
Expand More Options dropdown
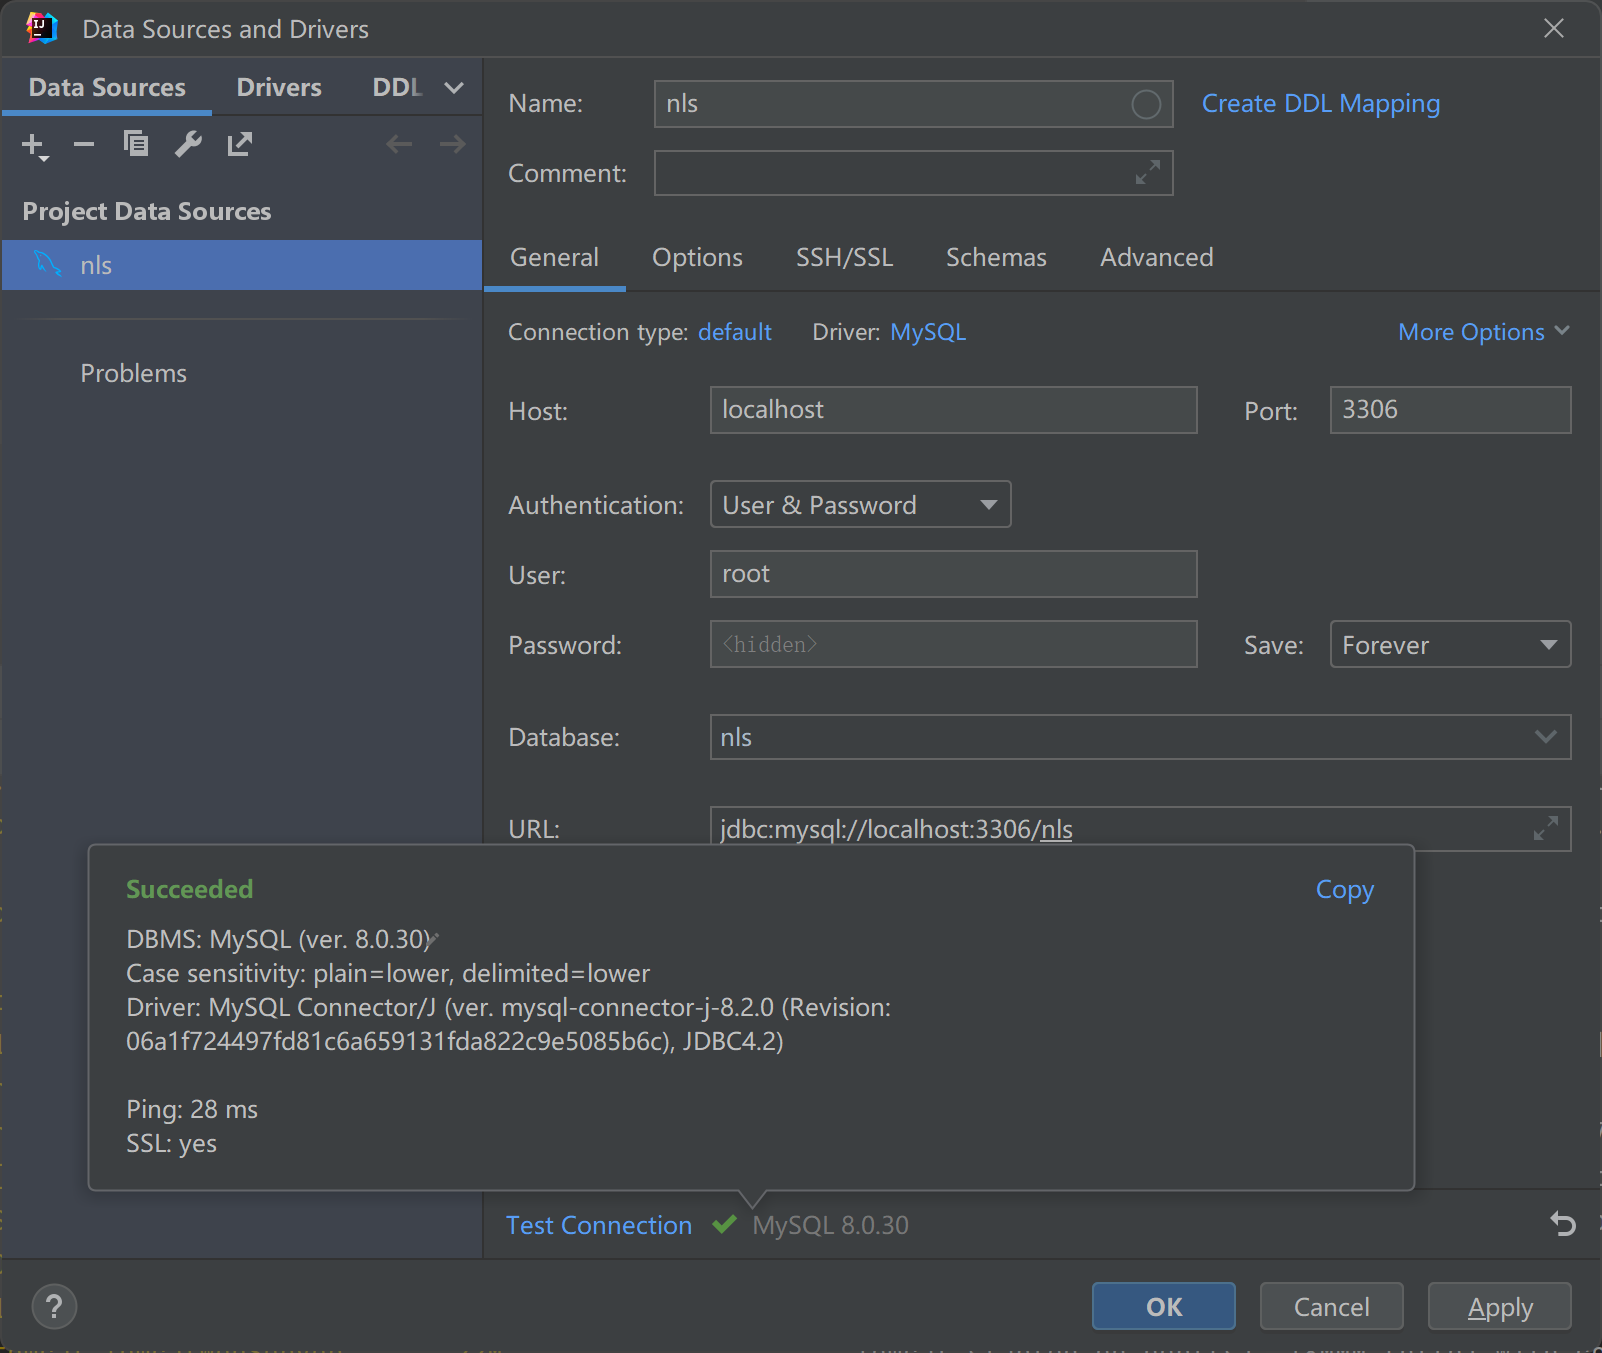point(1483,332)
